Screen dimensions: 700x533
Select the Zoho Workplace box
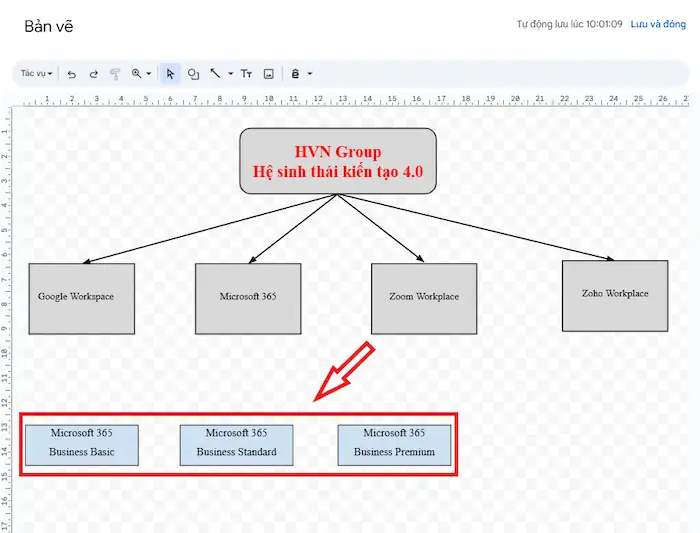click(x=615, y=296)
